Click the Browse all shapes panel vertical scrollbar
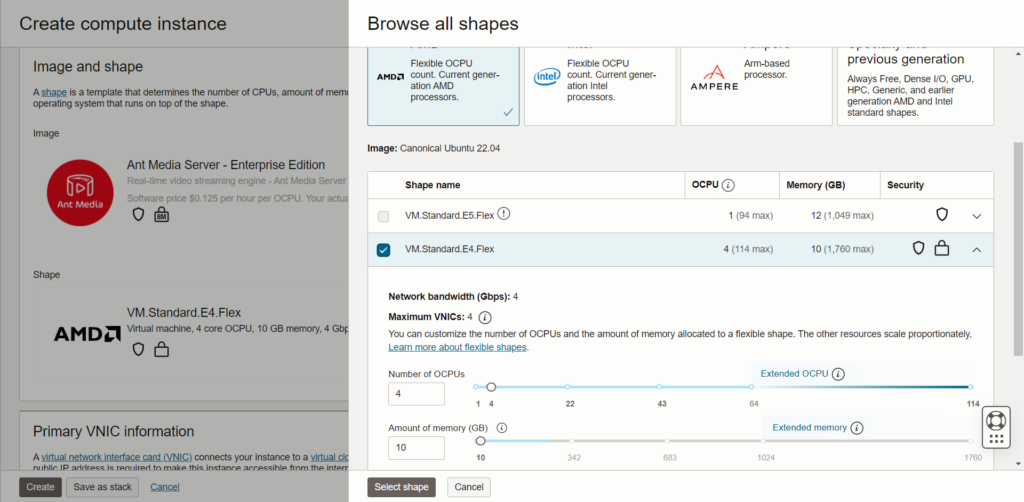Viewport: 1024px width, 502px height. point(1017,248)
